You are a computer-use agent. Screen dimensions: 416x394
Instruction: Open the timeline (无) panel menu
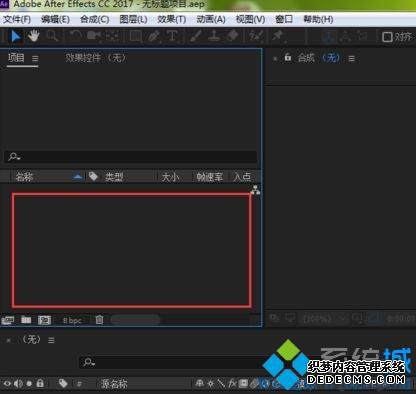[51, 340]
